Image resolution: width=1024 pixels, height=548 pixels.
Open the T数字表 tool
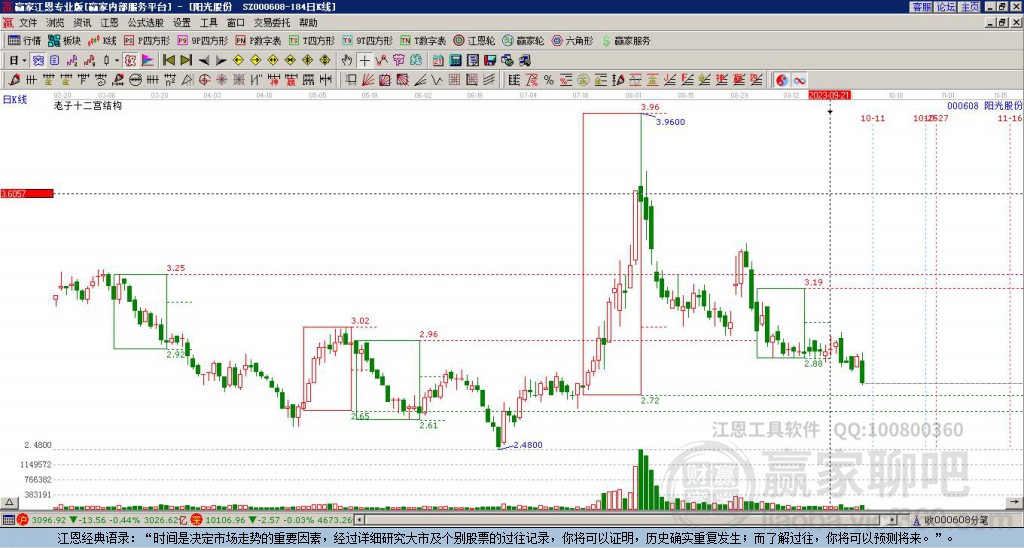point(423,40)
